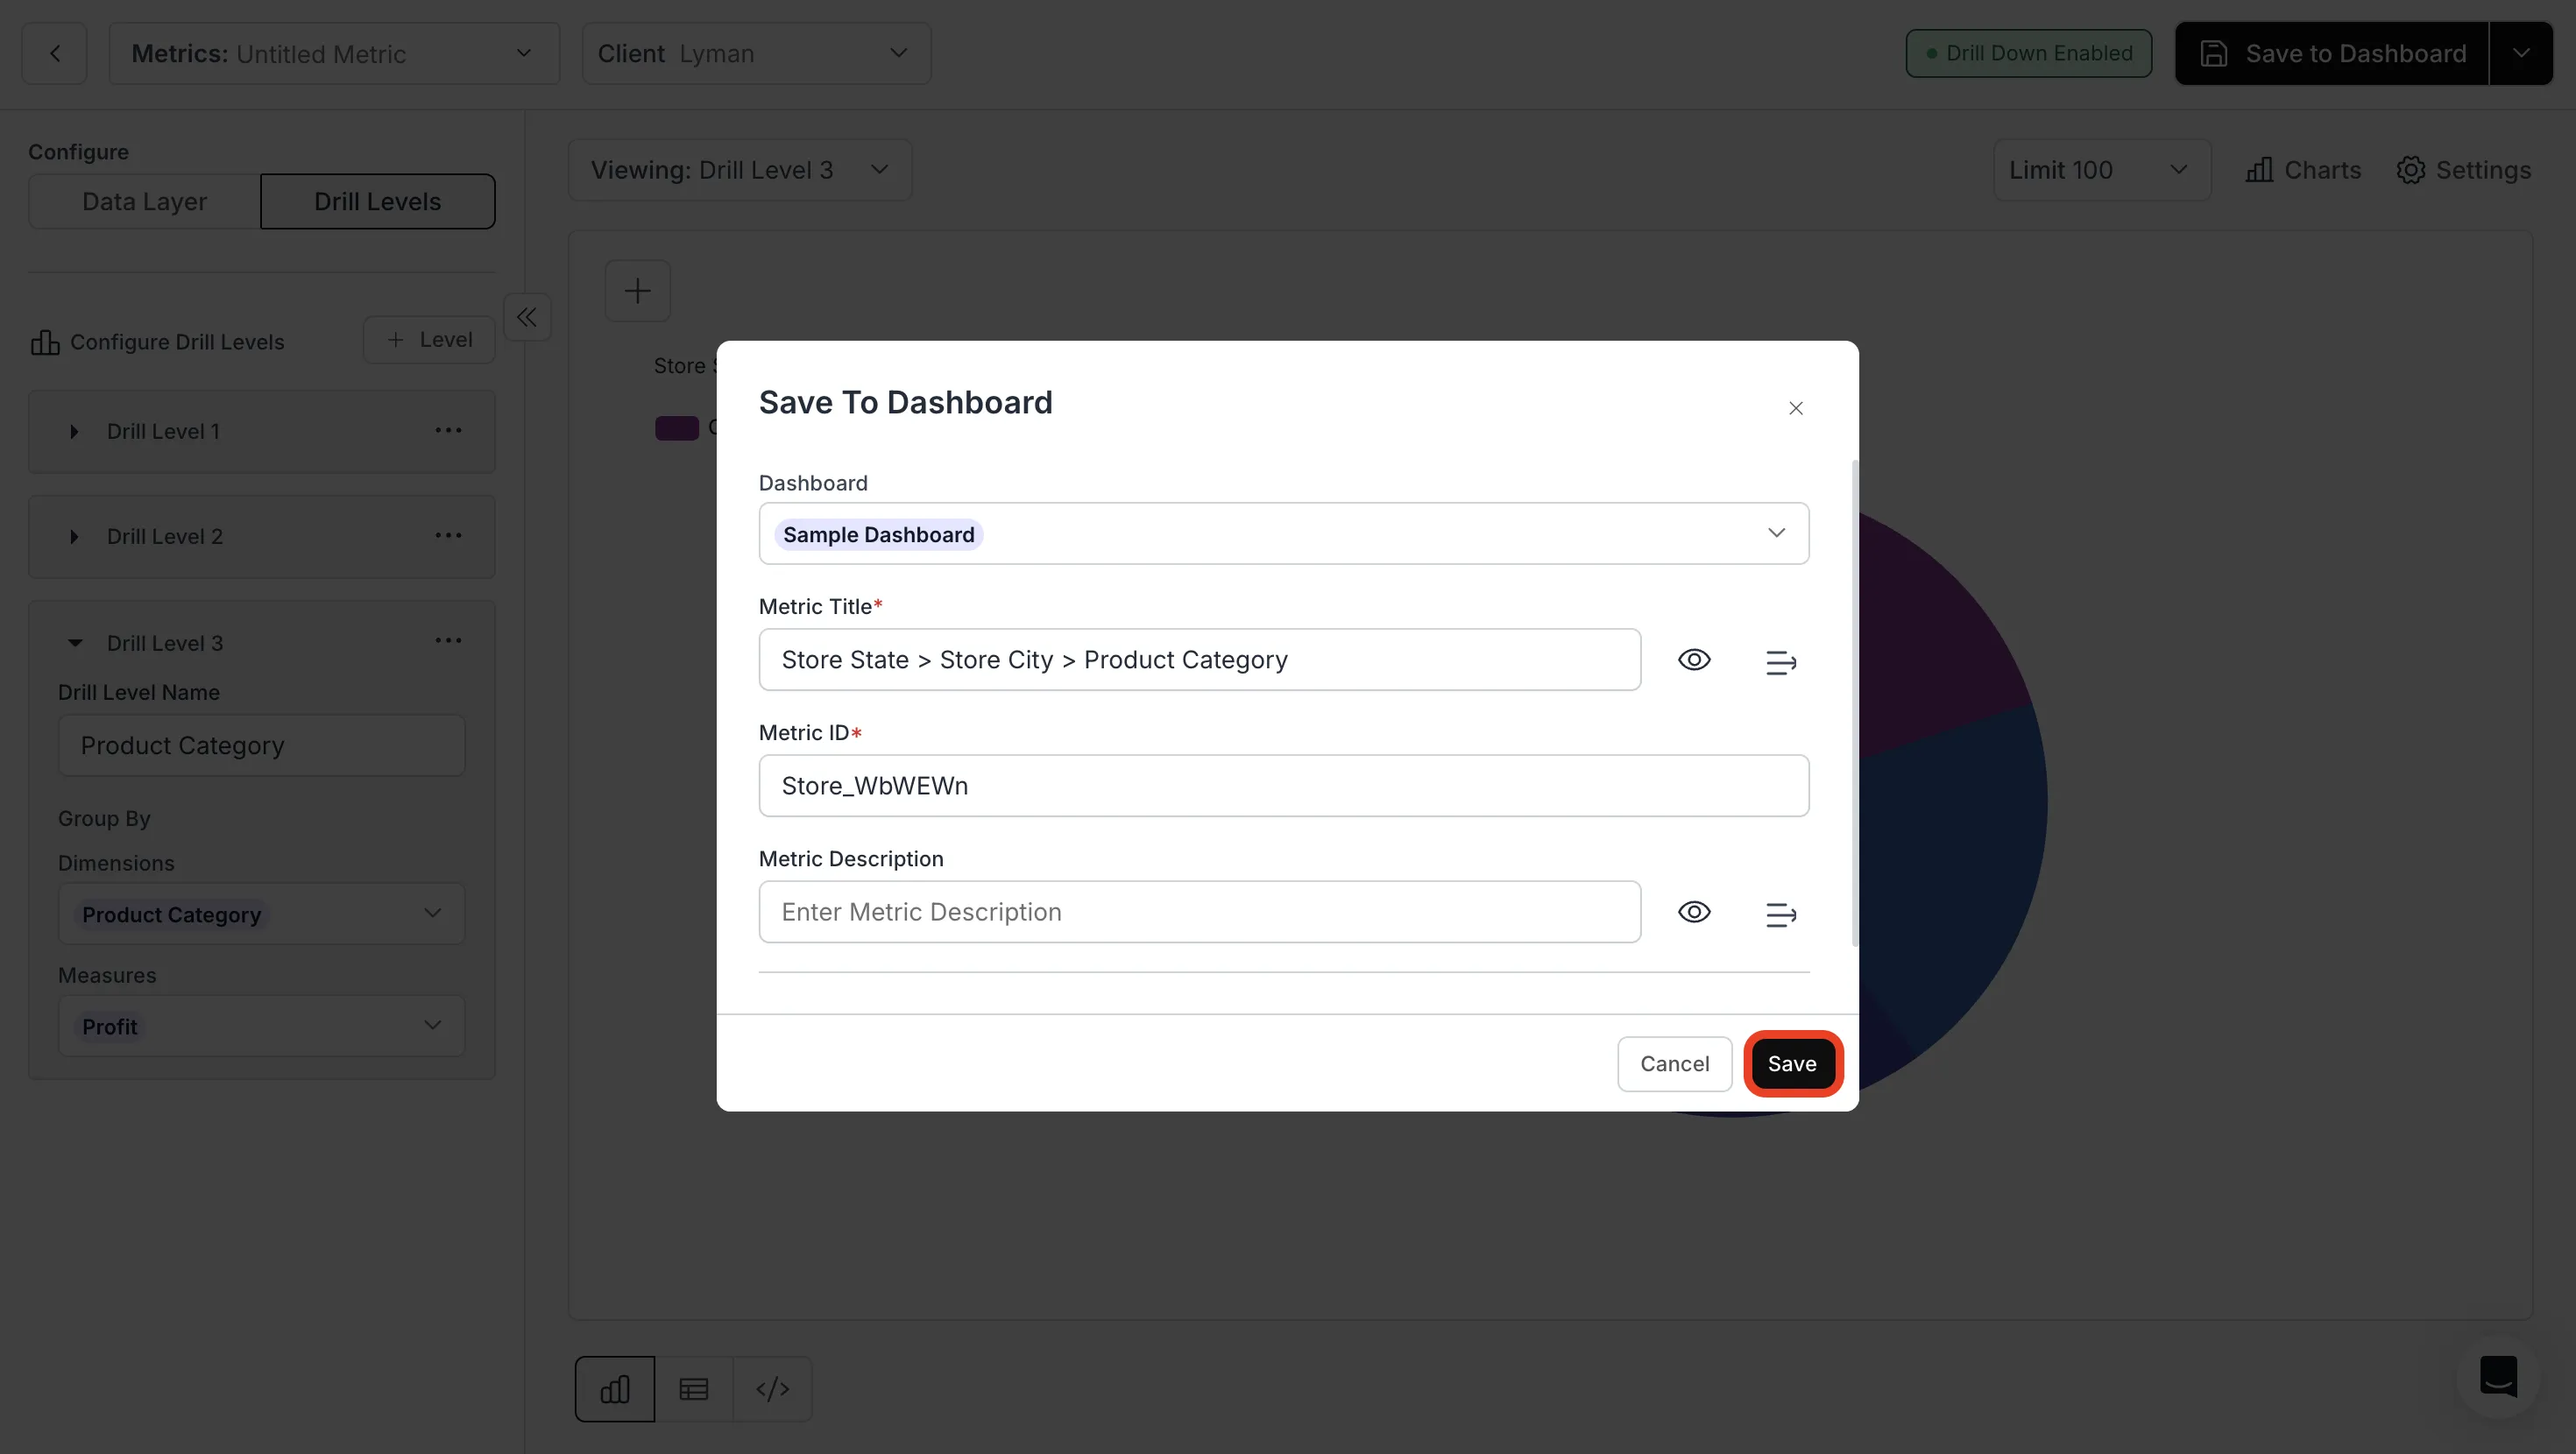
Task: Open Viewing Drill Level 3 dropdown
Action: click(x=740, y=170)
